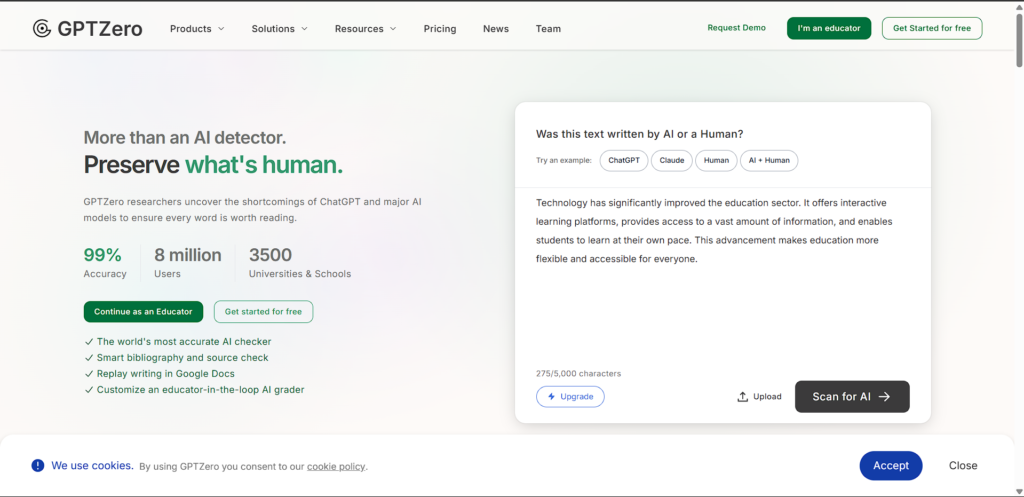Click the hero Get started for free button
Viewport: 1024px width, 497px height.
(x=263, y=312)
